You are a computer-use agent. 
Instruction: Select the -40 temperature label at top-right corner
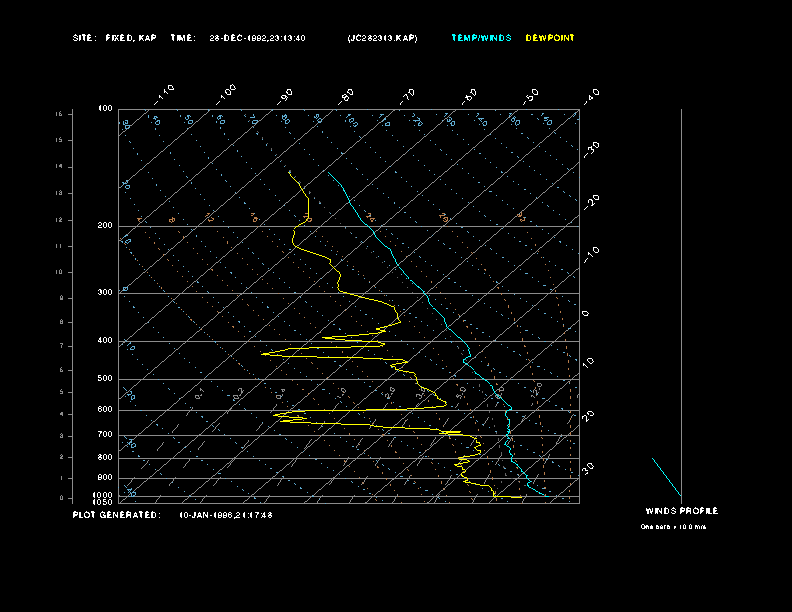pos(591,96)
